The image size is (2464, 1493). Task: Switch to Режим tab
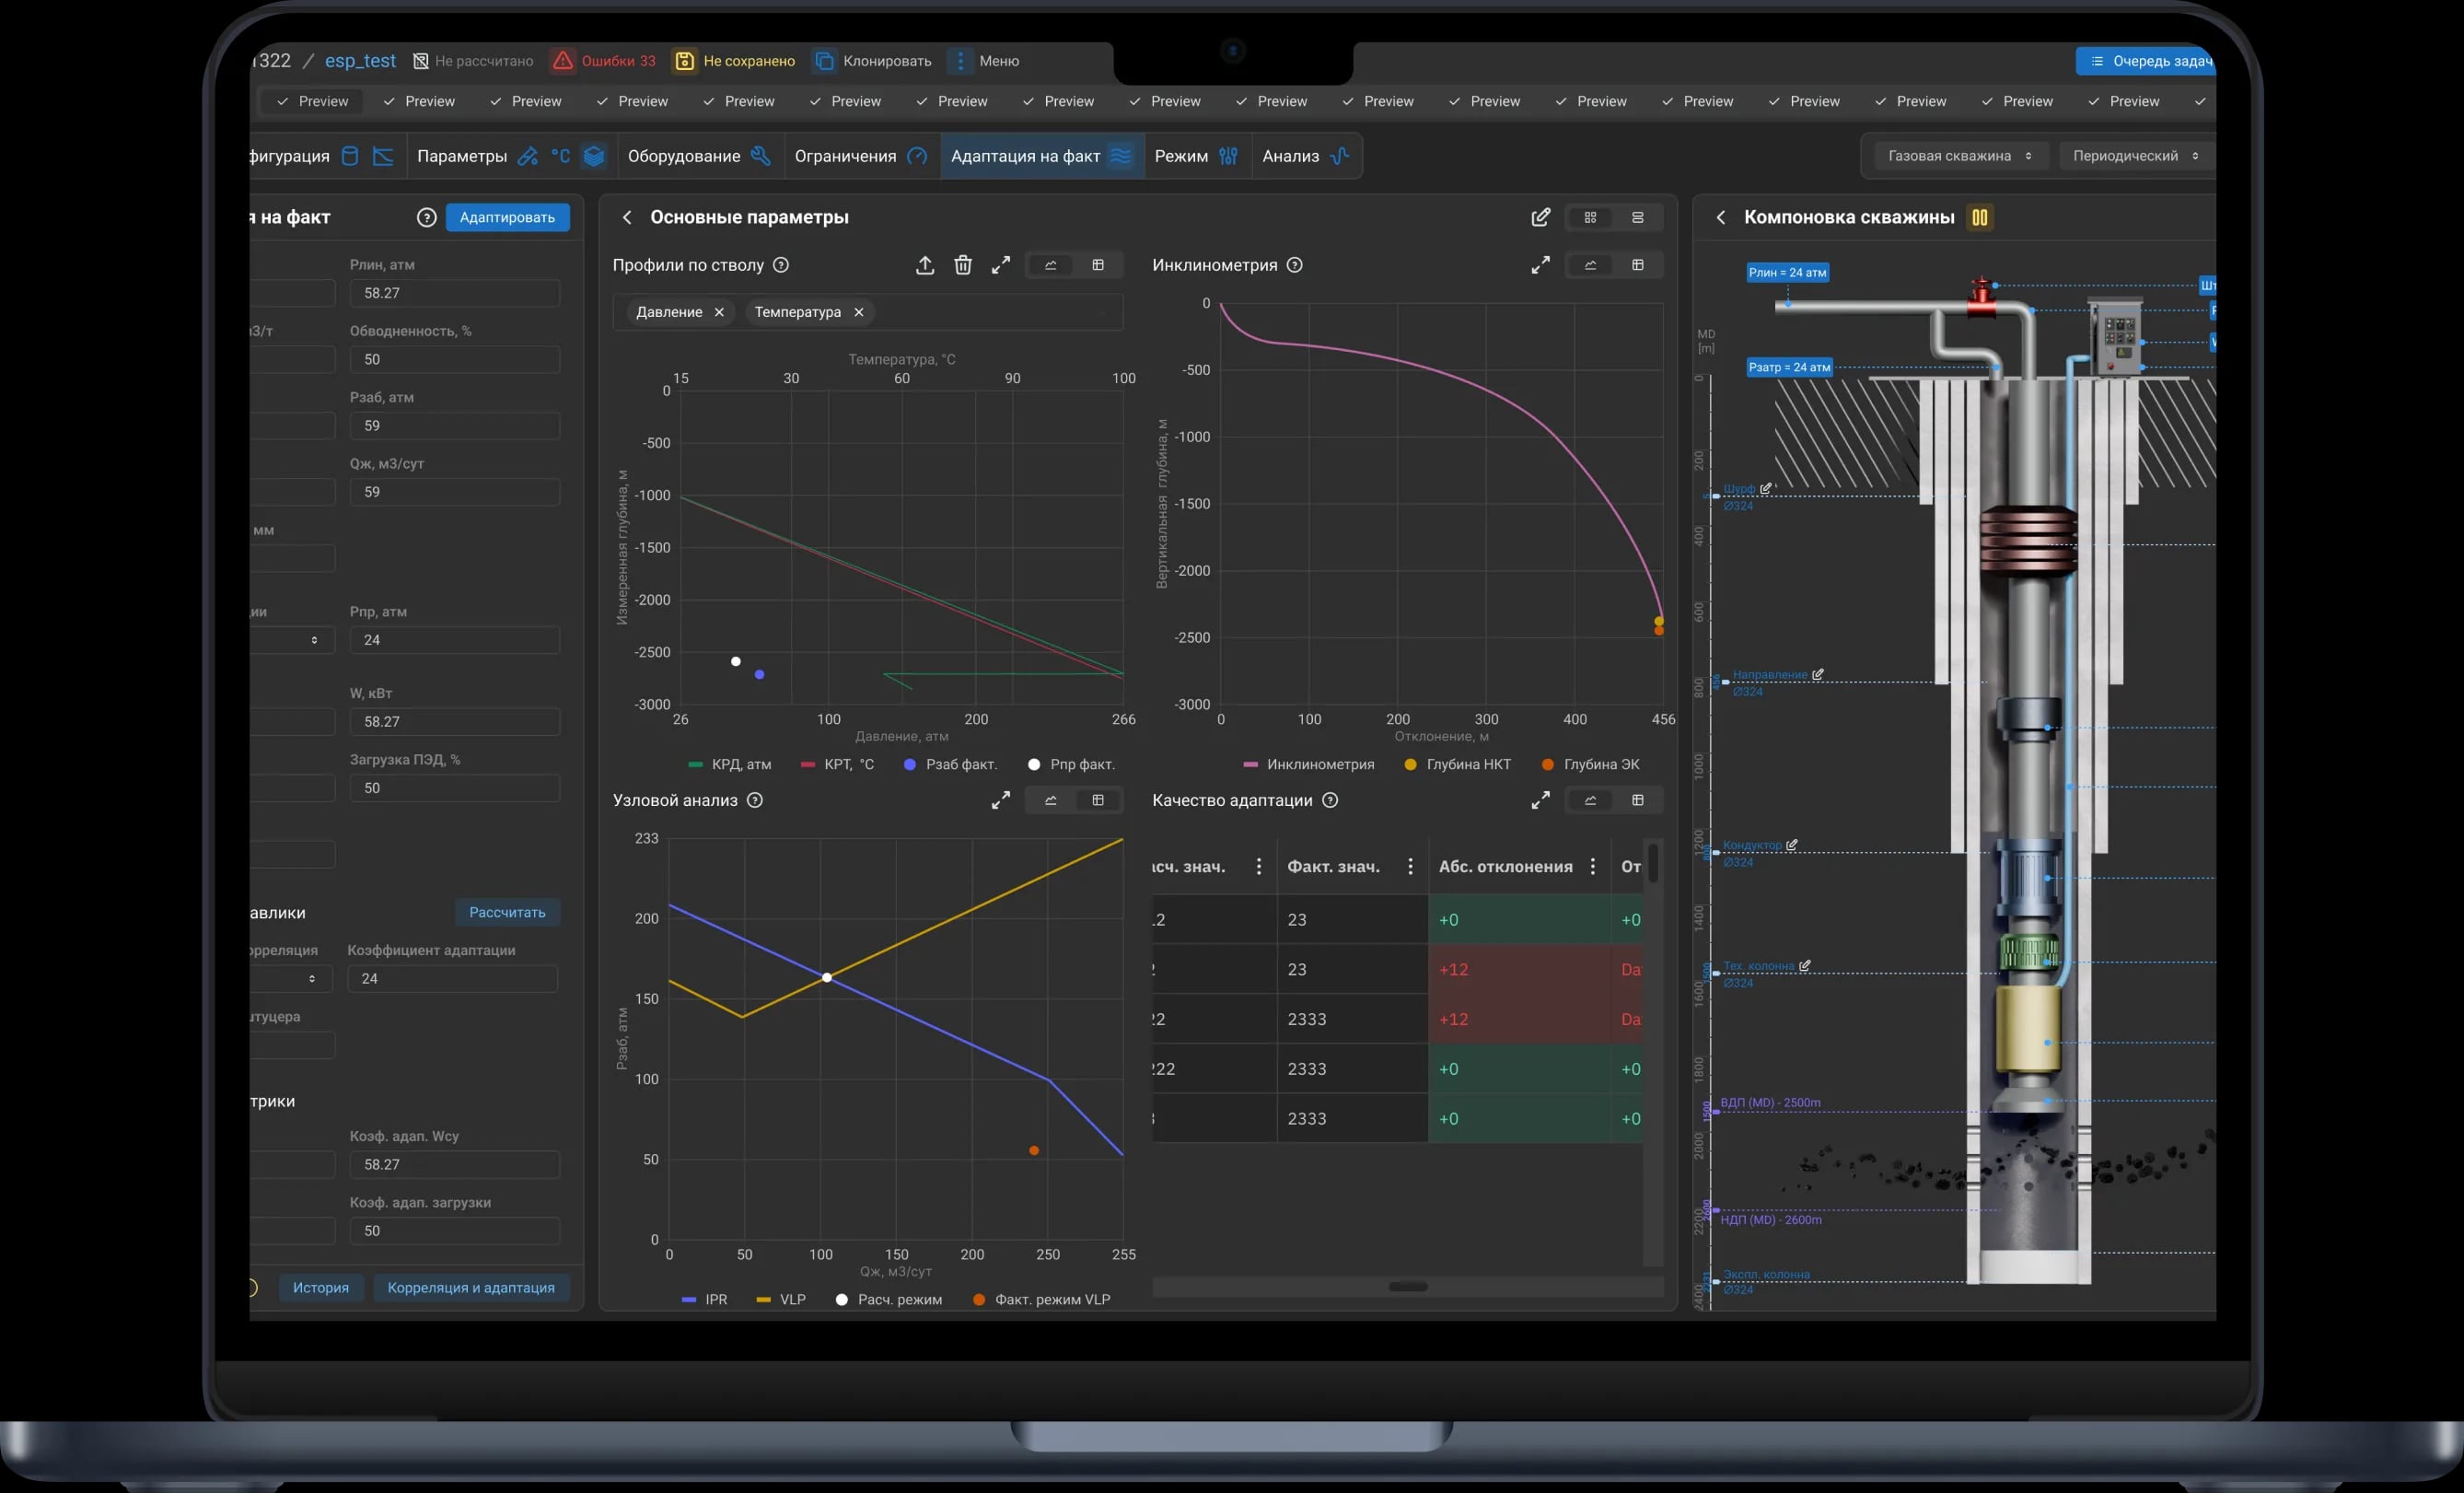(x=1197, y=156)
